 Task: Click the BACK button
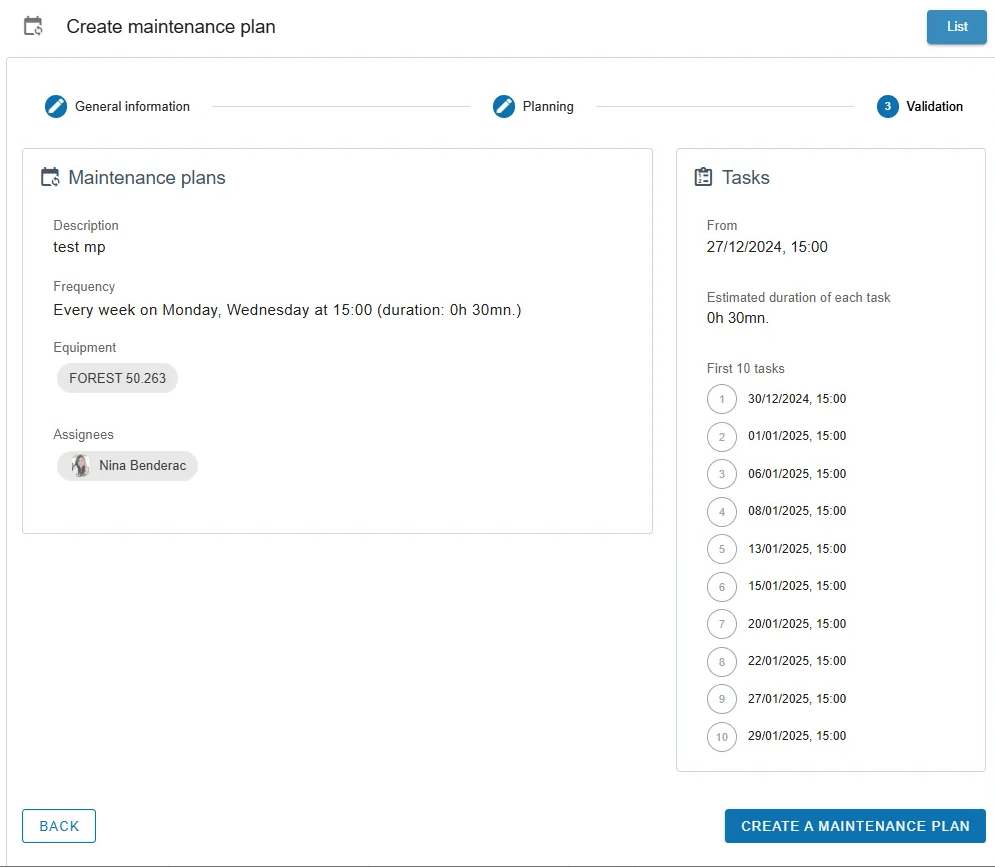[x=59, y=826]
